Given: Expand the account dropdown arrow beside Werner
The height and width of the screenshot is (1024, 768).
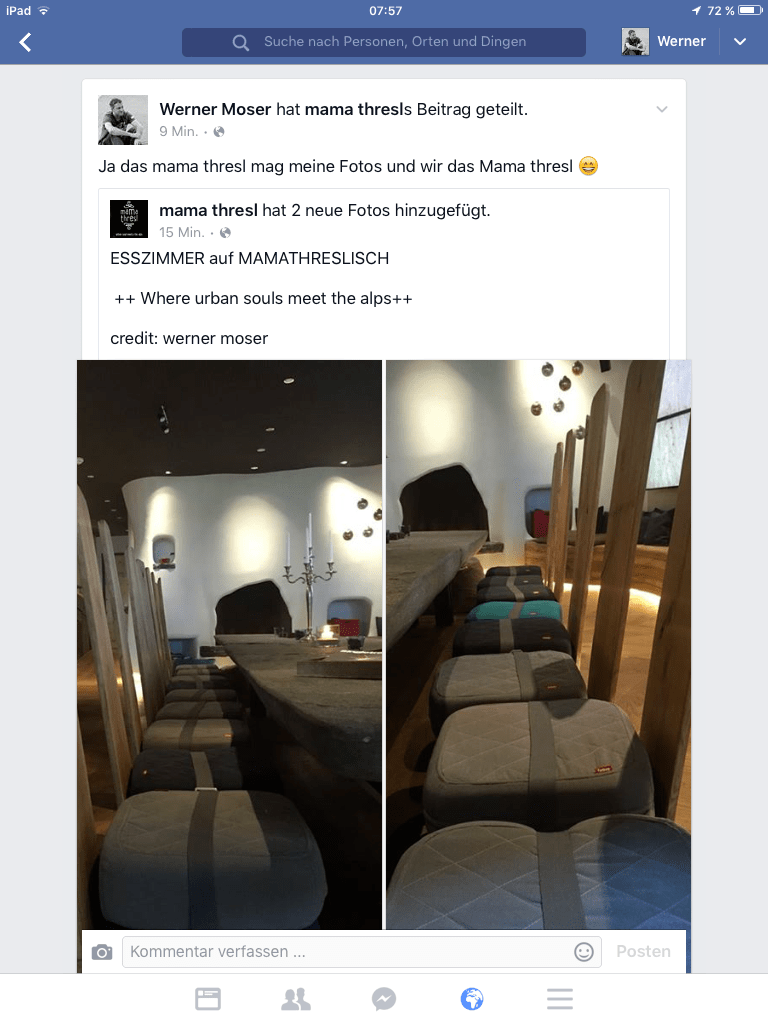Looking at the screenshot, I should [x=740, y=42].
